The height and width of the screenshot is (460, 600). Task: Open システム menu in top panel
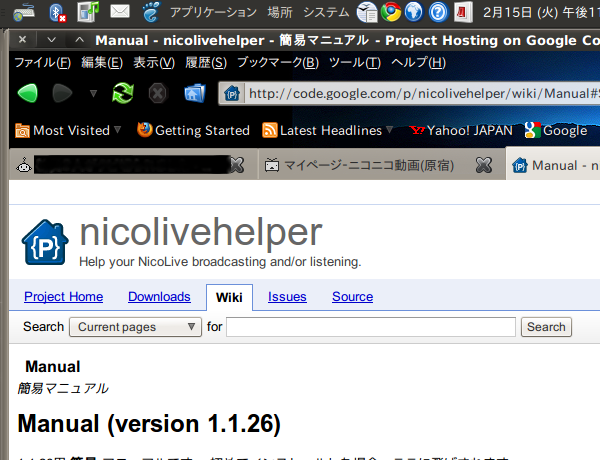326,12
